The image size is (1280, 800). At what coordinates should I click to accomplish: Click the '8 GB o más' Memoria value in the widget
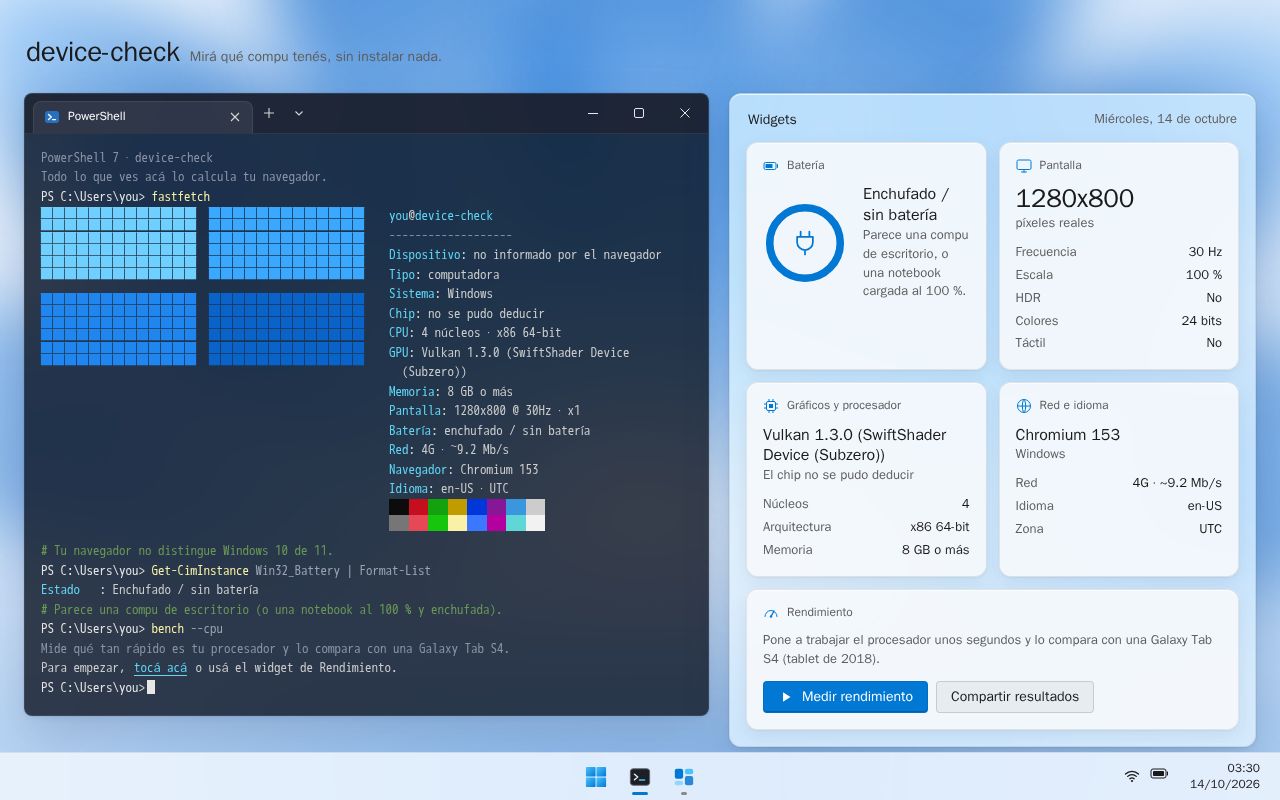pos(935,550)
